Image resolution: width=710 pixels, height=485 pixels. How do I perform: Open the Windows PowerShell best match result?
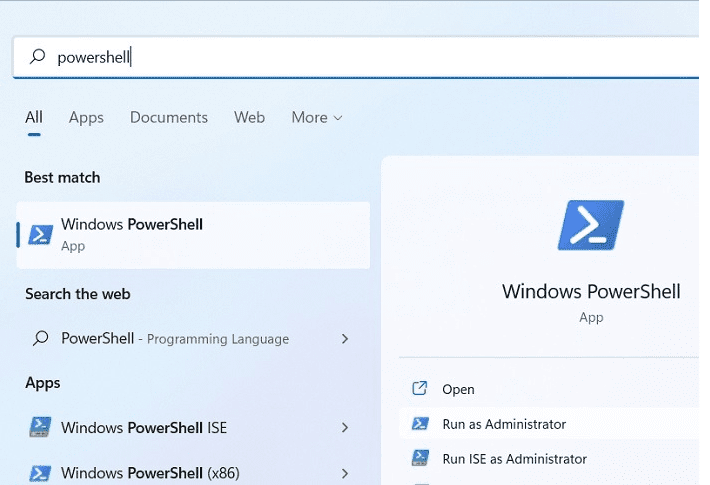[193, 235]
